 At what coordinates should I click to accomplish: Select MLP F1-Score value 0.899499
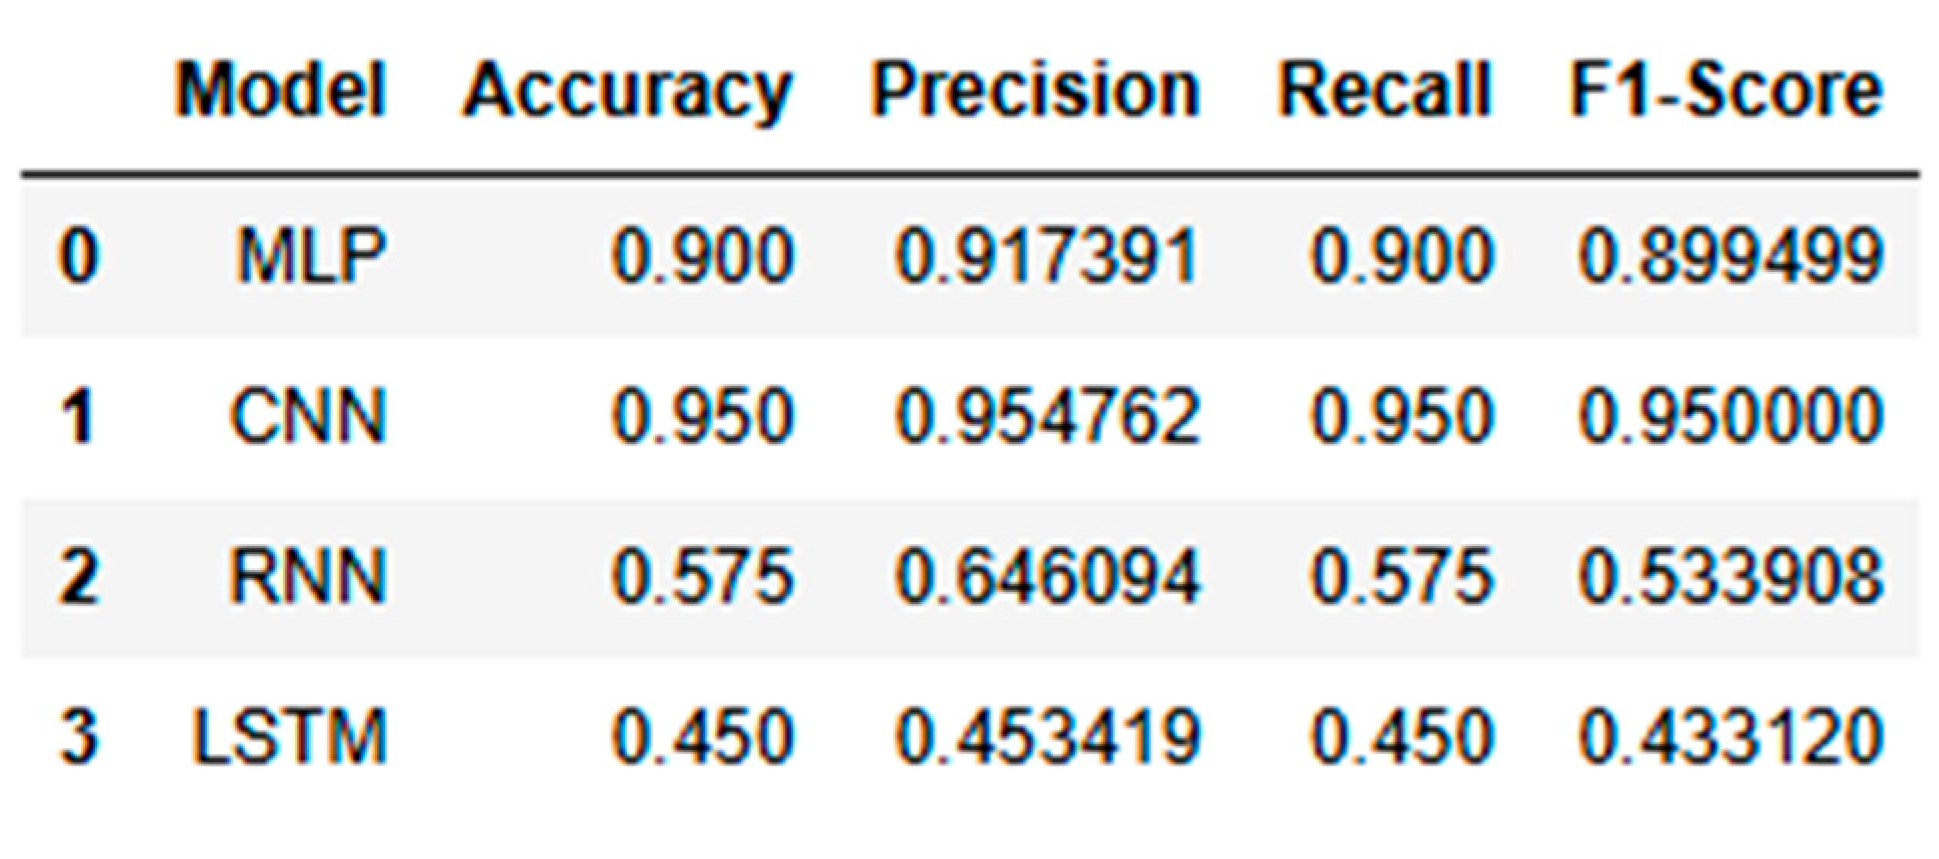[1731, 255]
